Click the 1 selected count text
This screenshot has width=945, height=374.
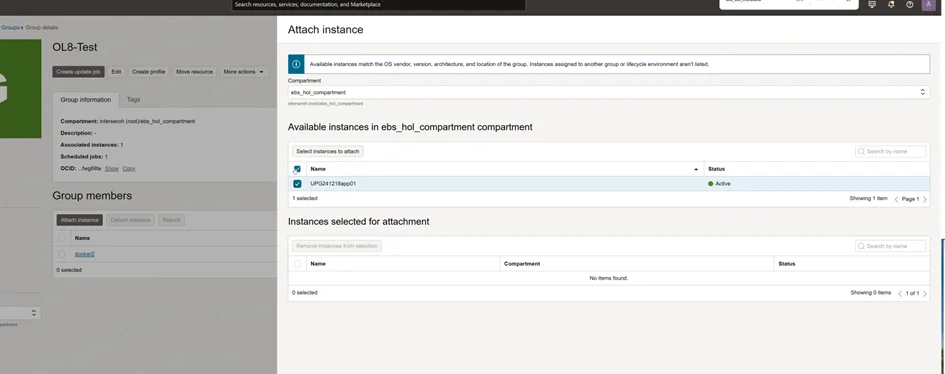pos(305,198)
